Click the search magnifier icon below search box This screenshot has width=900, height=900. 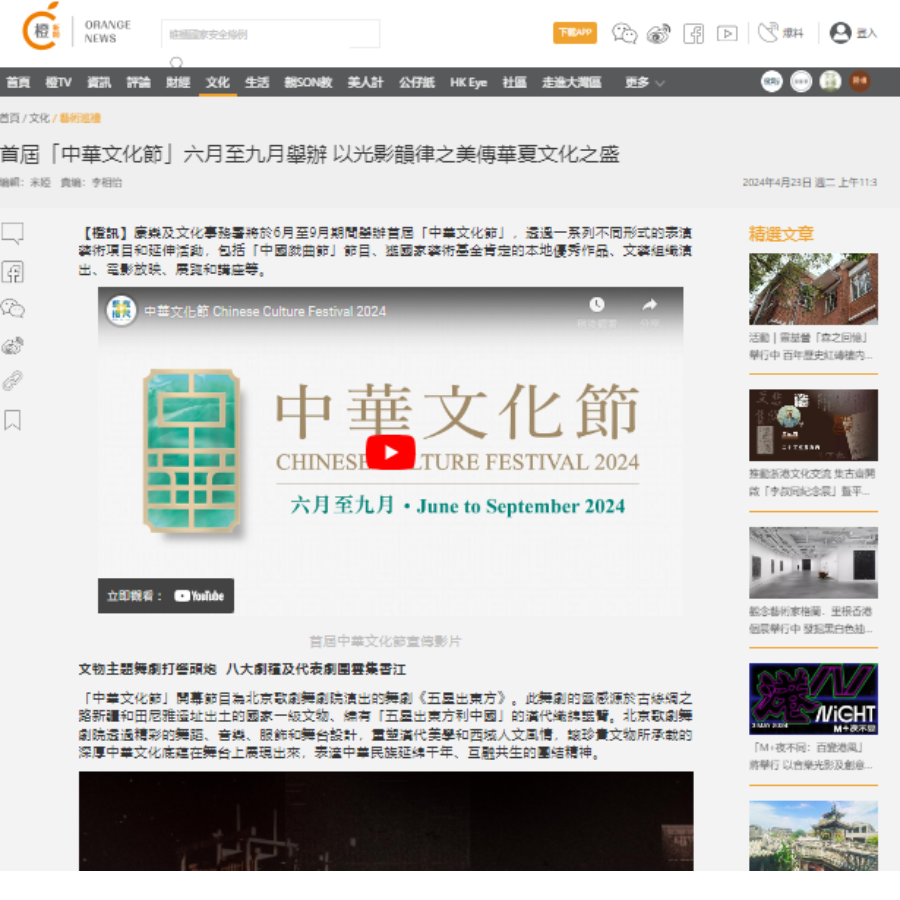click(176, 61)
